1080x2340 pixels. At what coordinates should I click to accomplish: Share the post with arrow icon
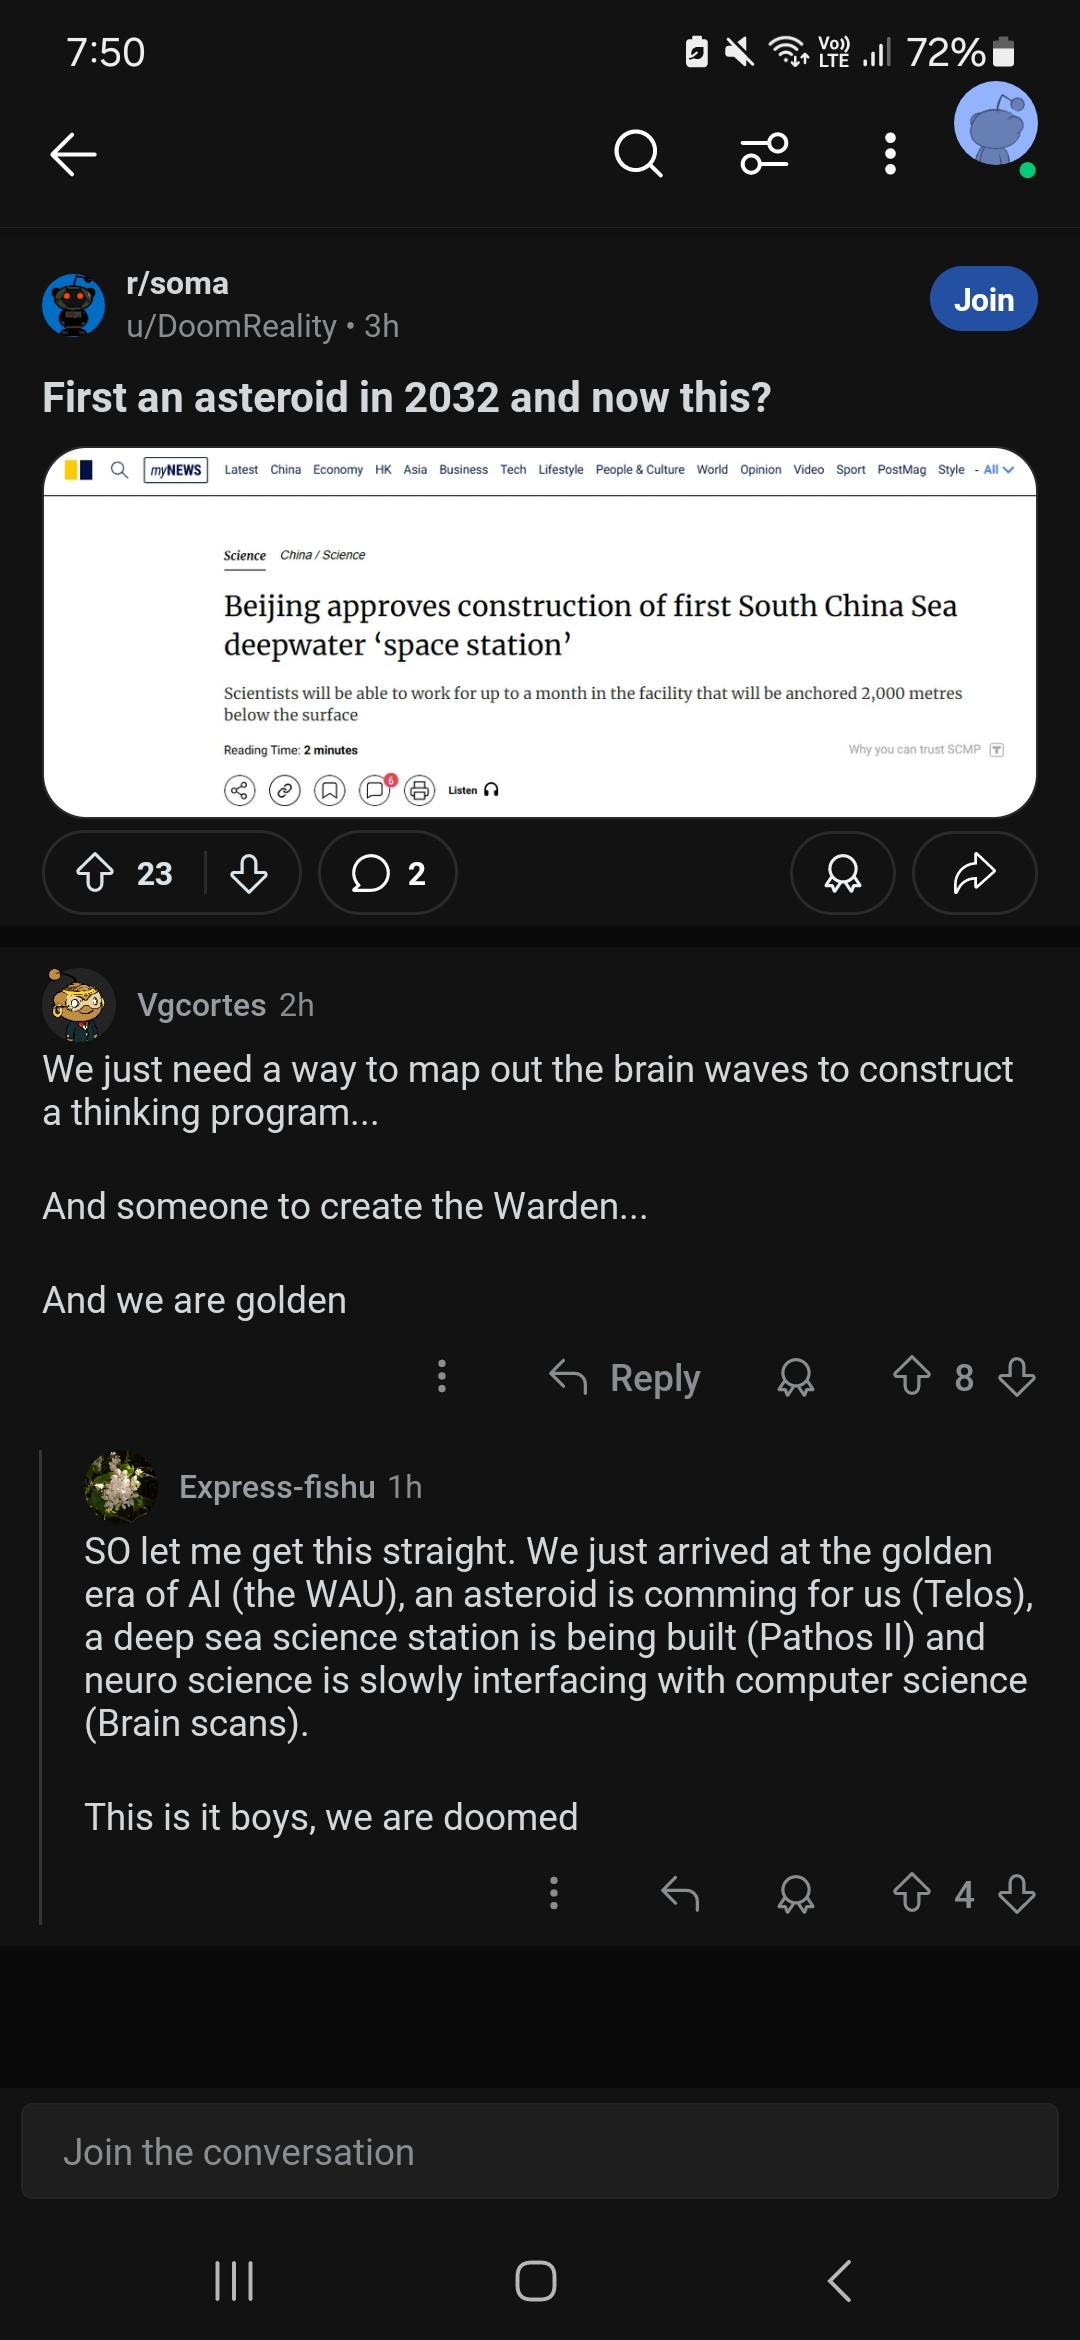tap(975, 873)
